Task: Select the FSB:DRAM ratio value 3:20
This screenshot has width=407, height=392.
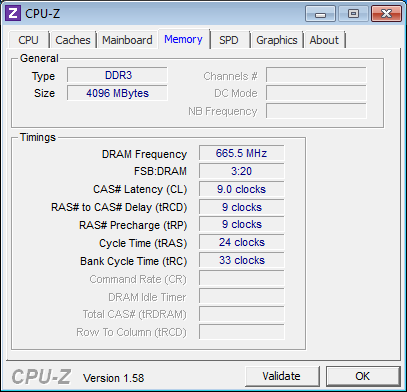Action: pyautogui.click(x=242, y=171)
